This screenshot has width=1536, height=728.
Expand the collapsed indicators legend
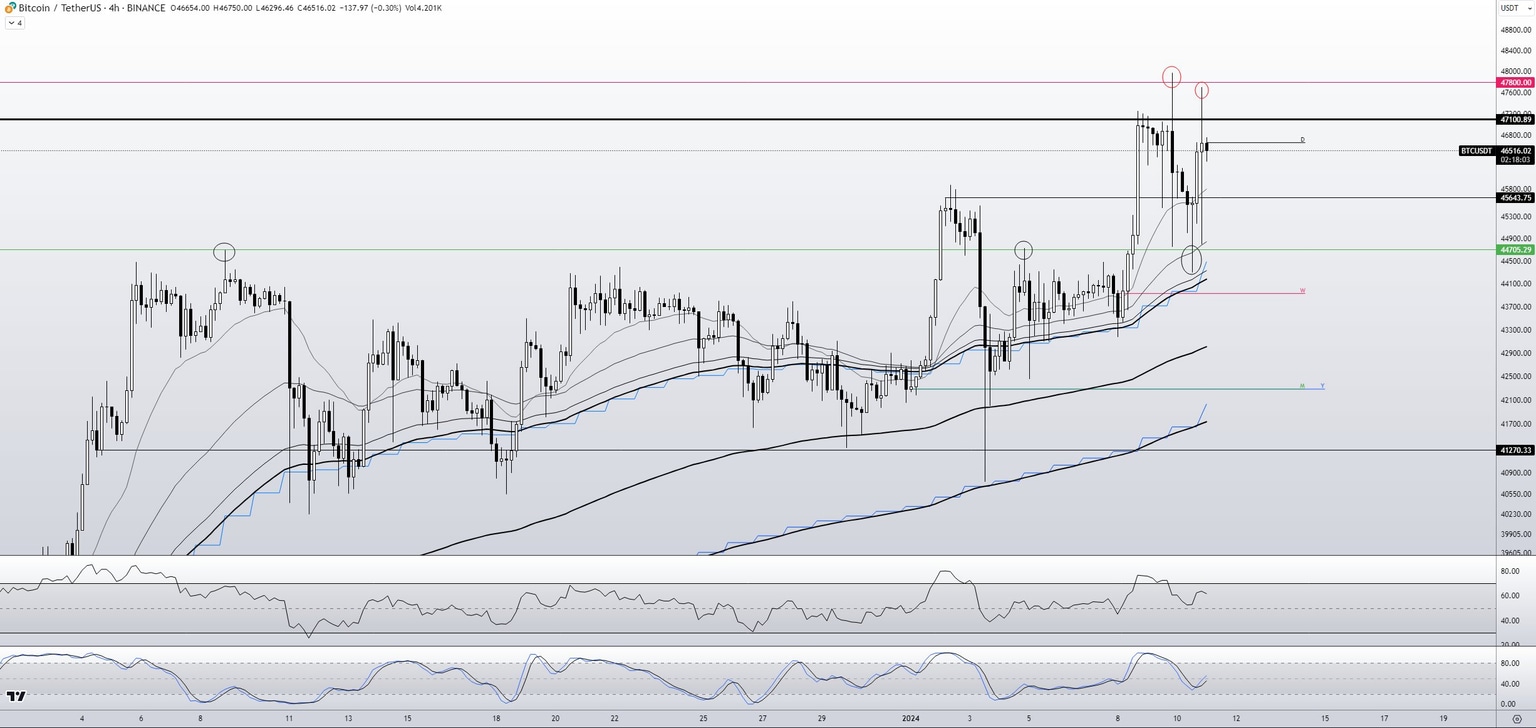pos(14,22)
